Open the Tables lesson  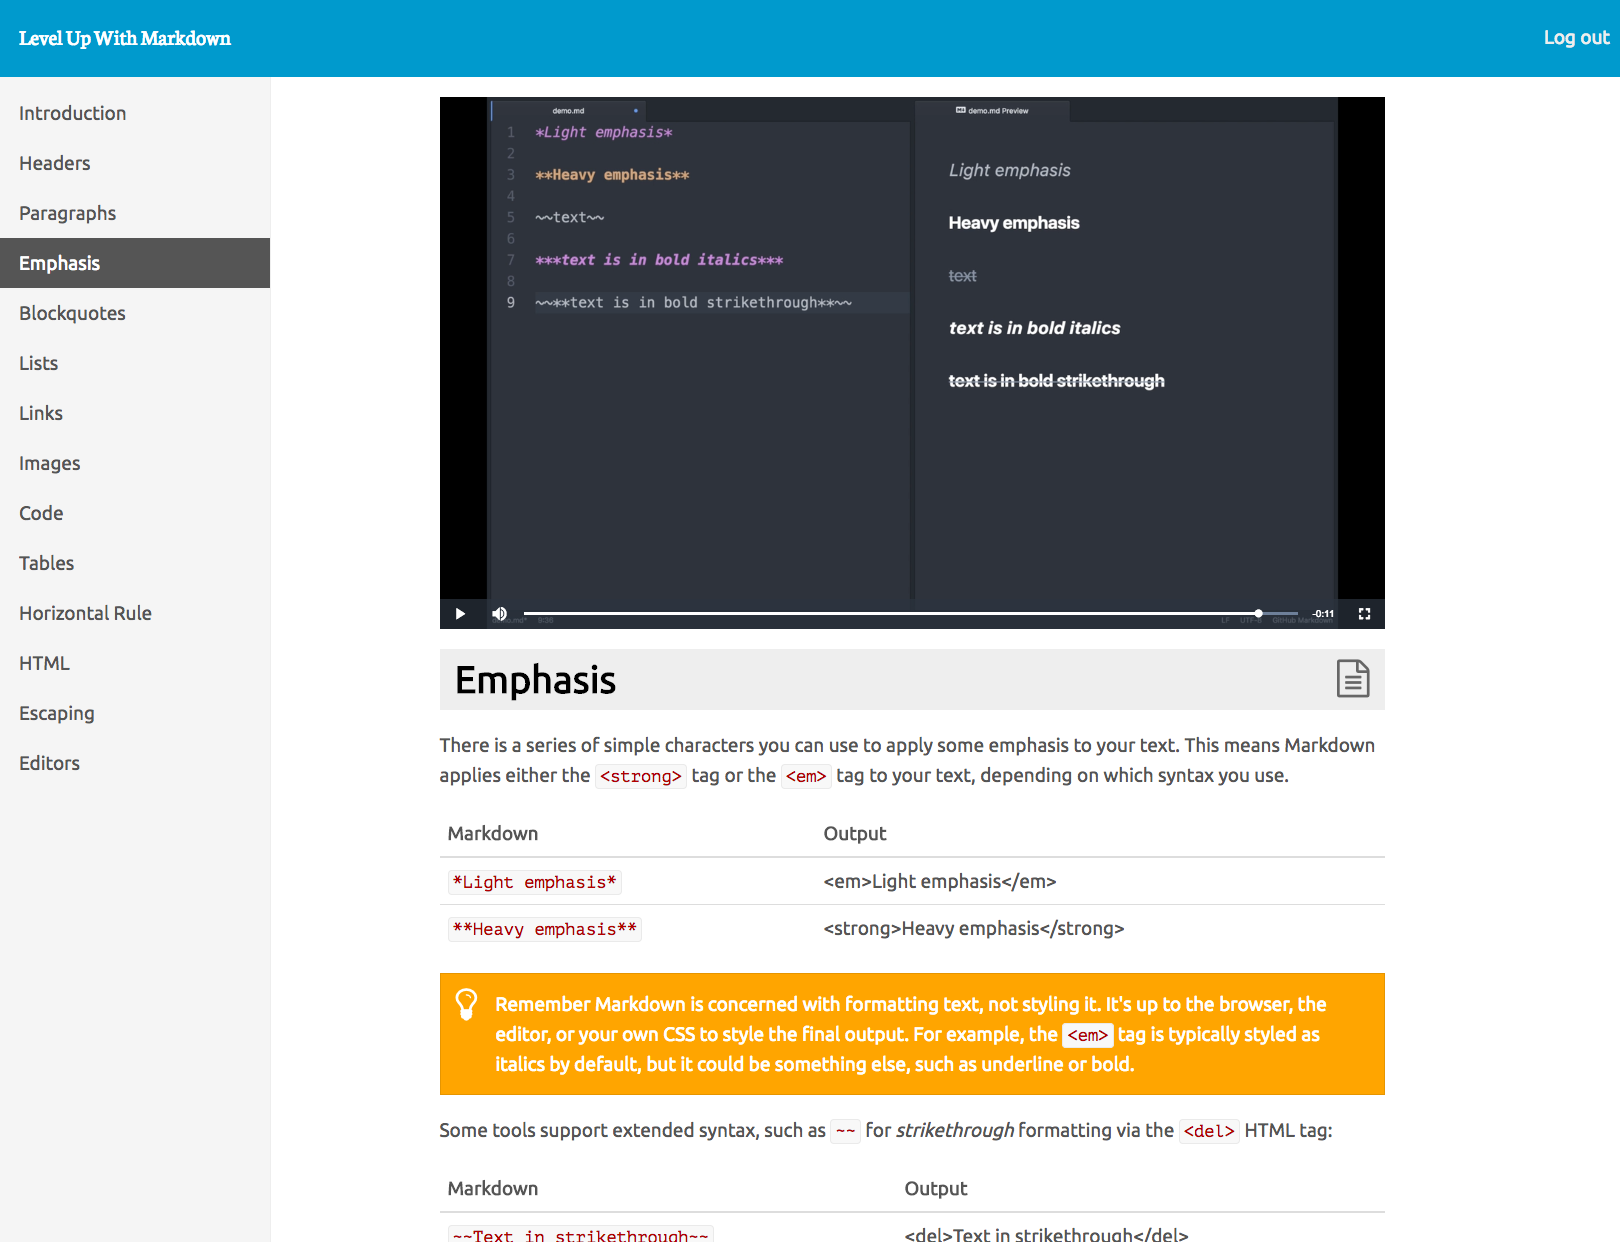[46, 563]
